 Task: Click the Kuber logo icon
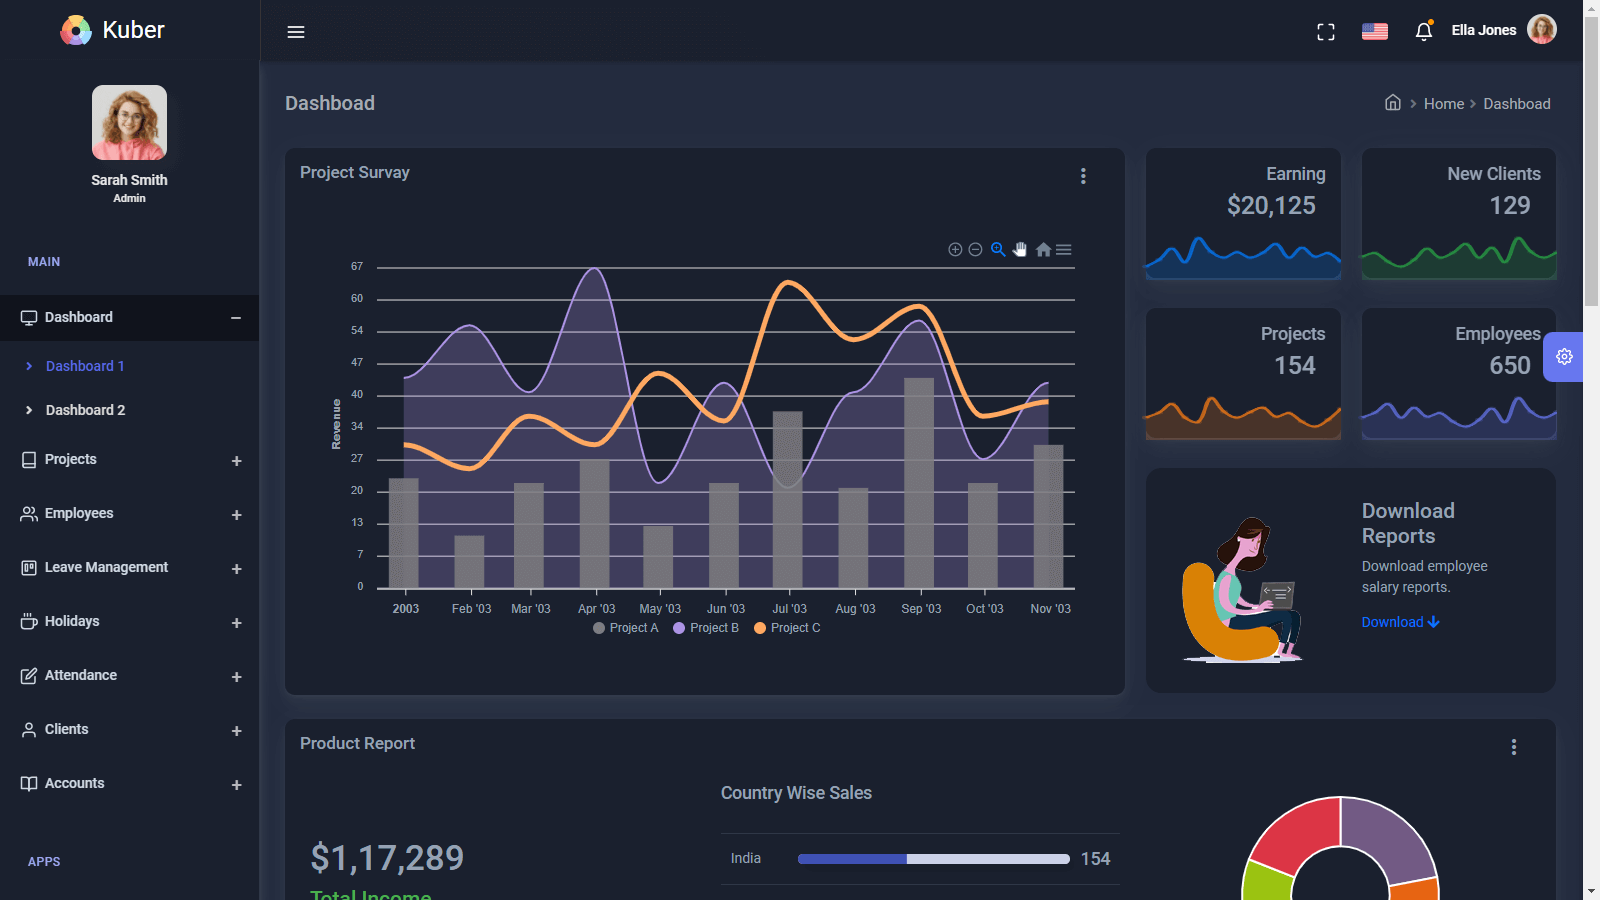pyautogui.click(x=76, y=31)
